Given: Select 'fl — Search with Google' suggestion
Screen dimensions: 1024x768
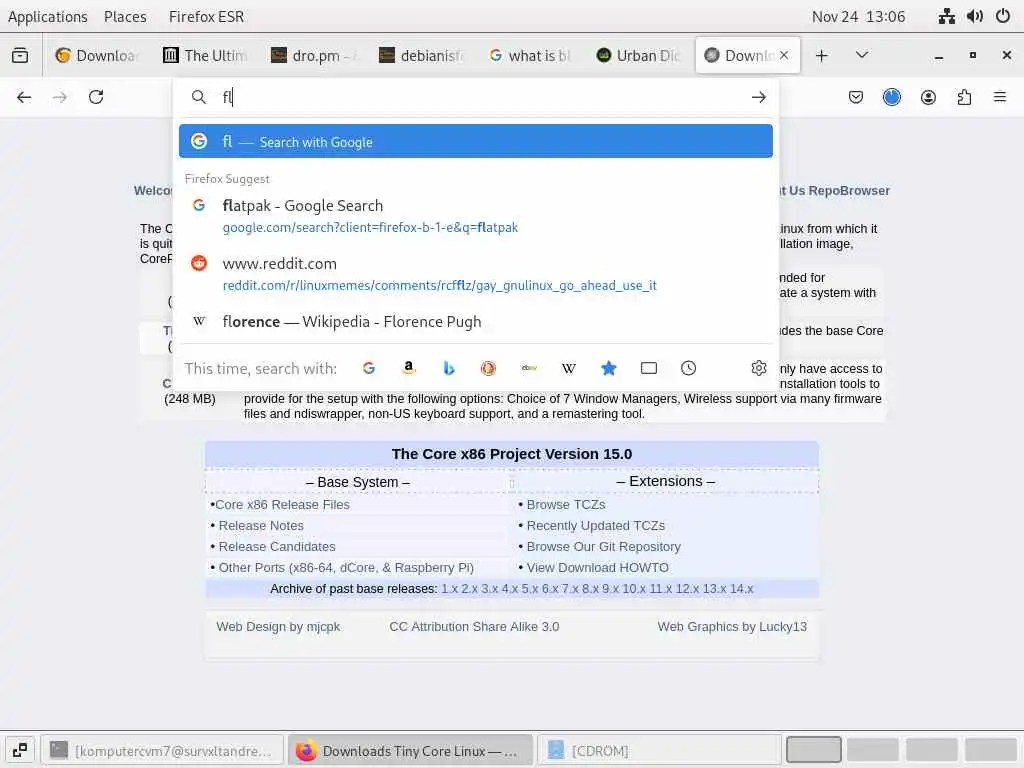Looking at the screenshot, I should click(x=475, y=141).
